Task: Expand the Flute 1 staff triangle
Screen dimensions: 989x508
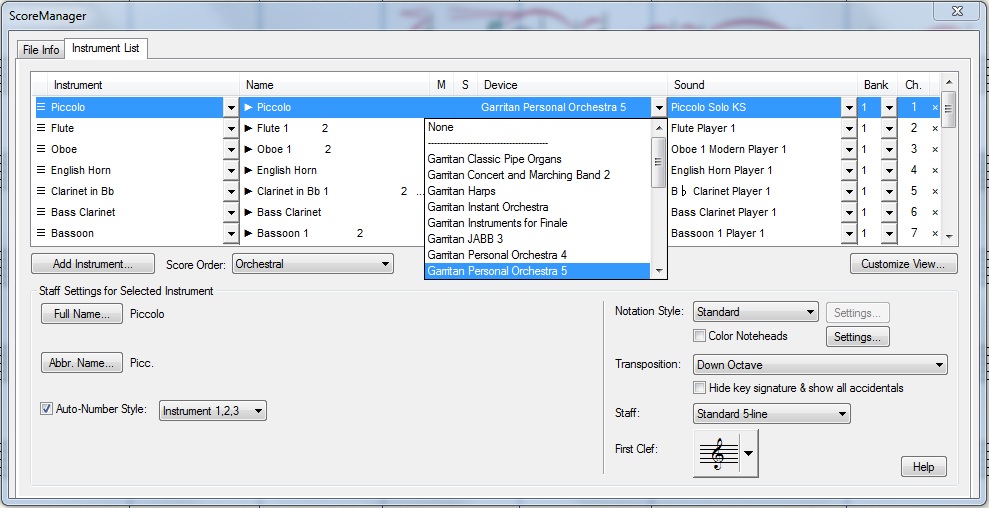Action: (249, 128)
